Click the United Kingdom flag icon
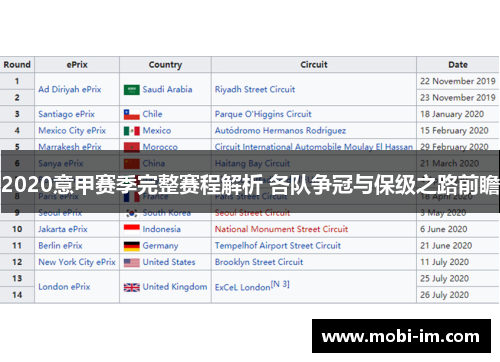 pyautogui.click(x=132, y=287)
